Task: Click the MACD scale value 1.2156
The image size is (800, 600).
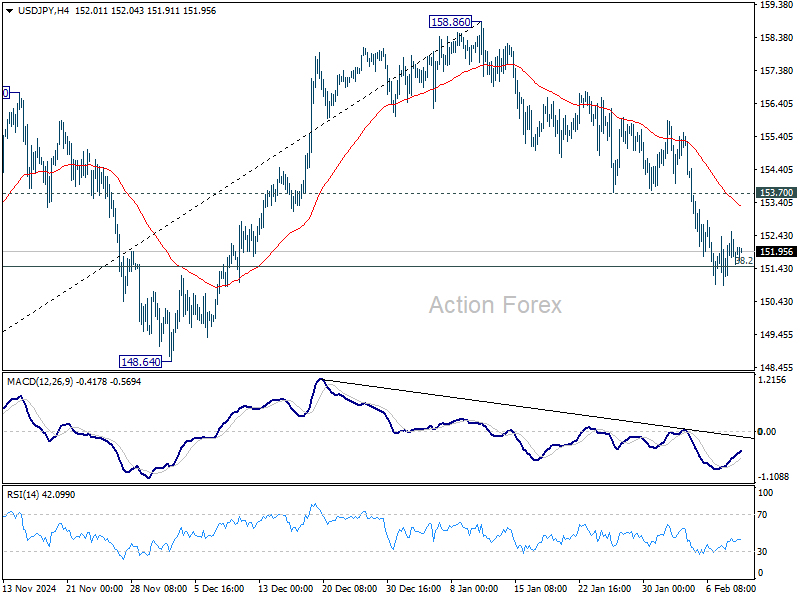Action: click(774, 380)
